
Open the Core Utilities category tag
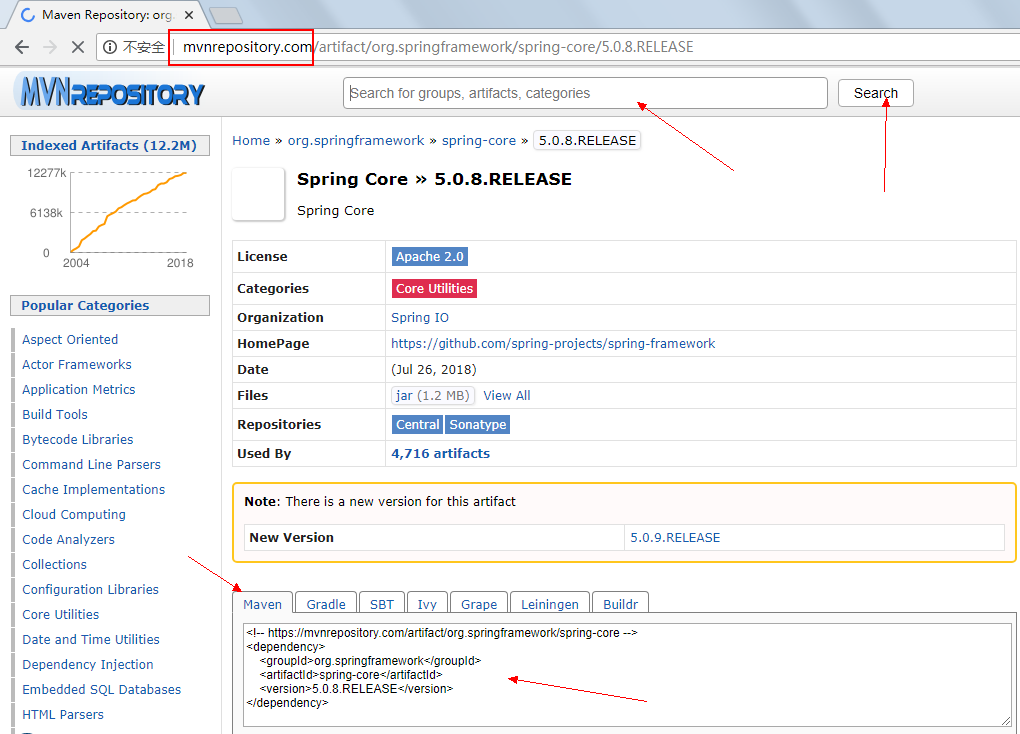[434, 288]
